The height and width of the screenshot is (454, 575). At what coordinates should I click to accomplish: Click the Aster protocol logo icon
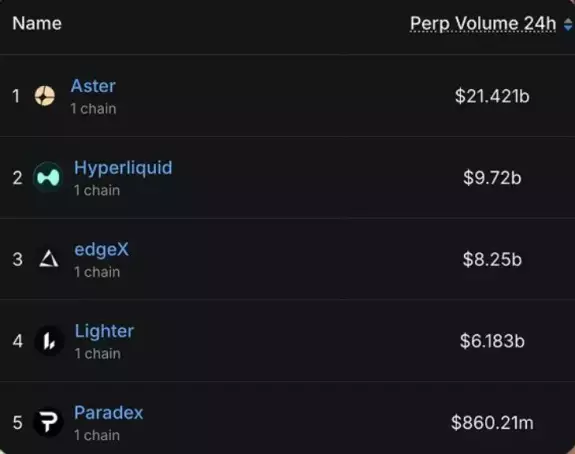tap(45, 96)
